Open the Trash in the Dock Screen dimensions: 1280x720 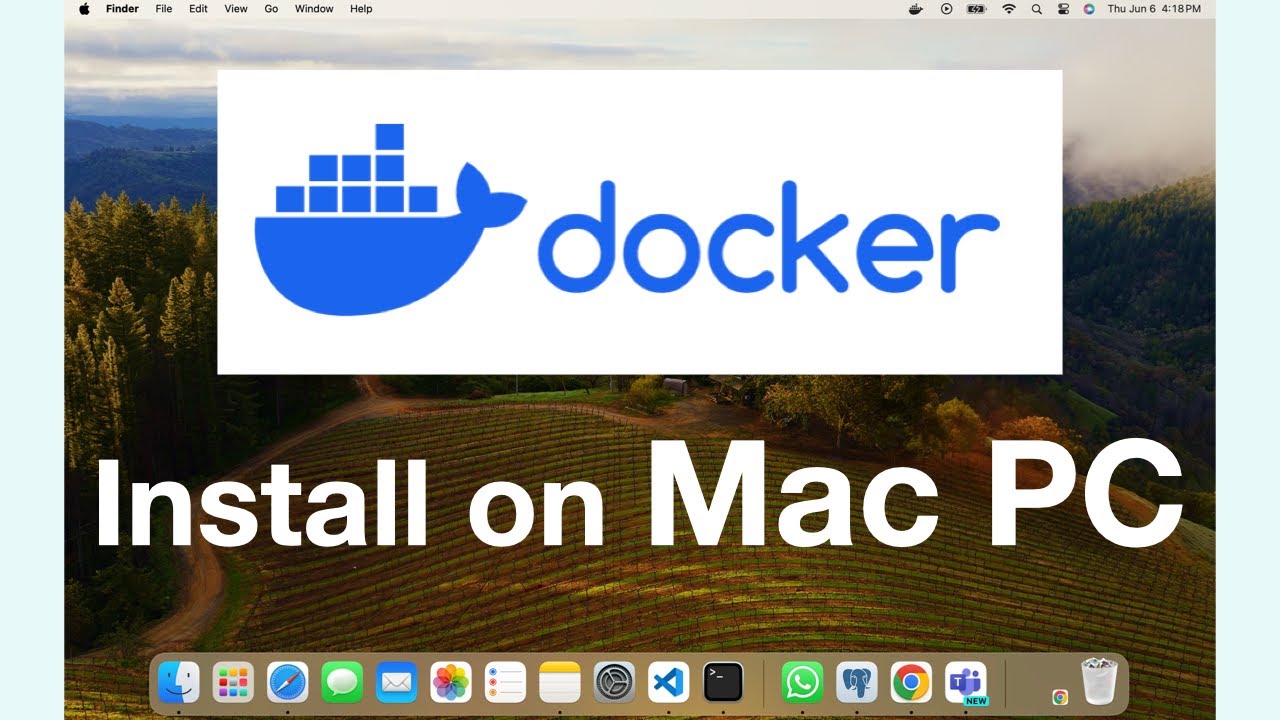[1099, 682]
